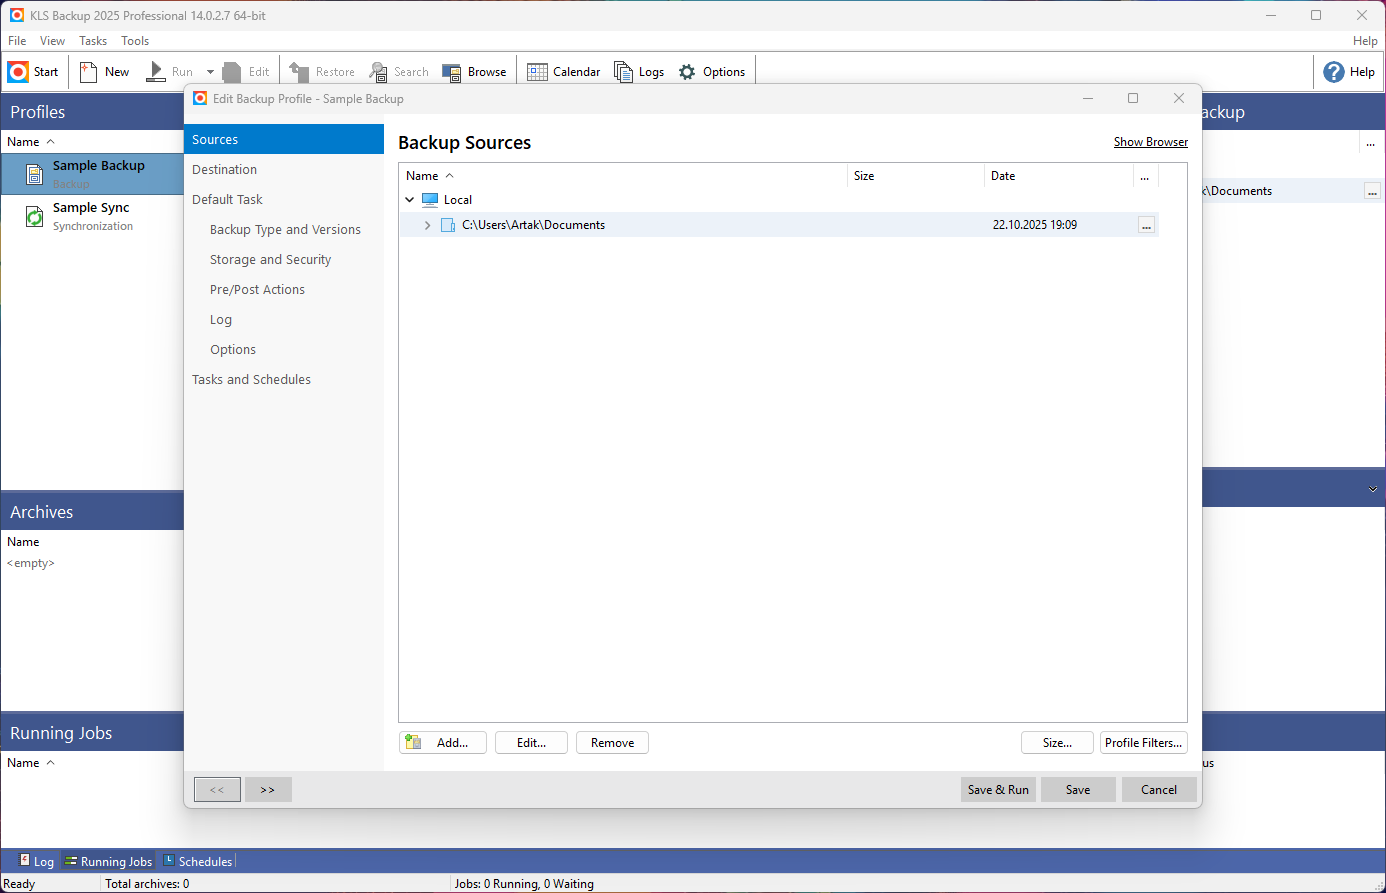Click the Show Browser link
This screenshot has height=893, width=1386.
coord(1151,142)
